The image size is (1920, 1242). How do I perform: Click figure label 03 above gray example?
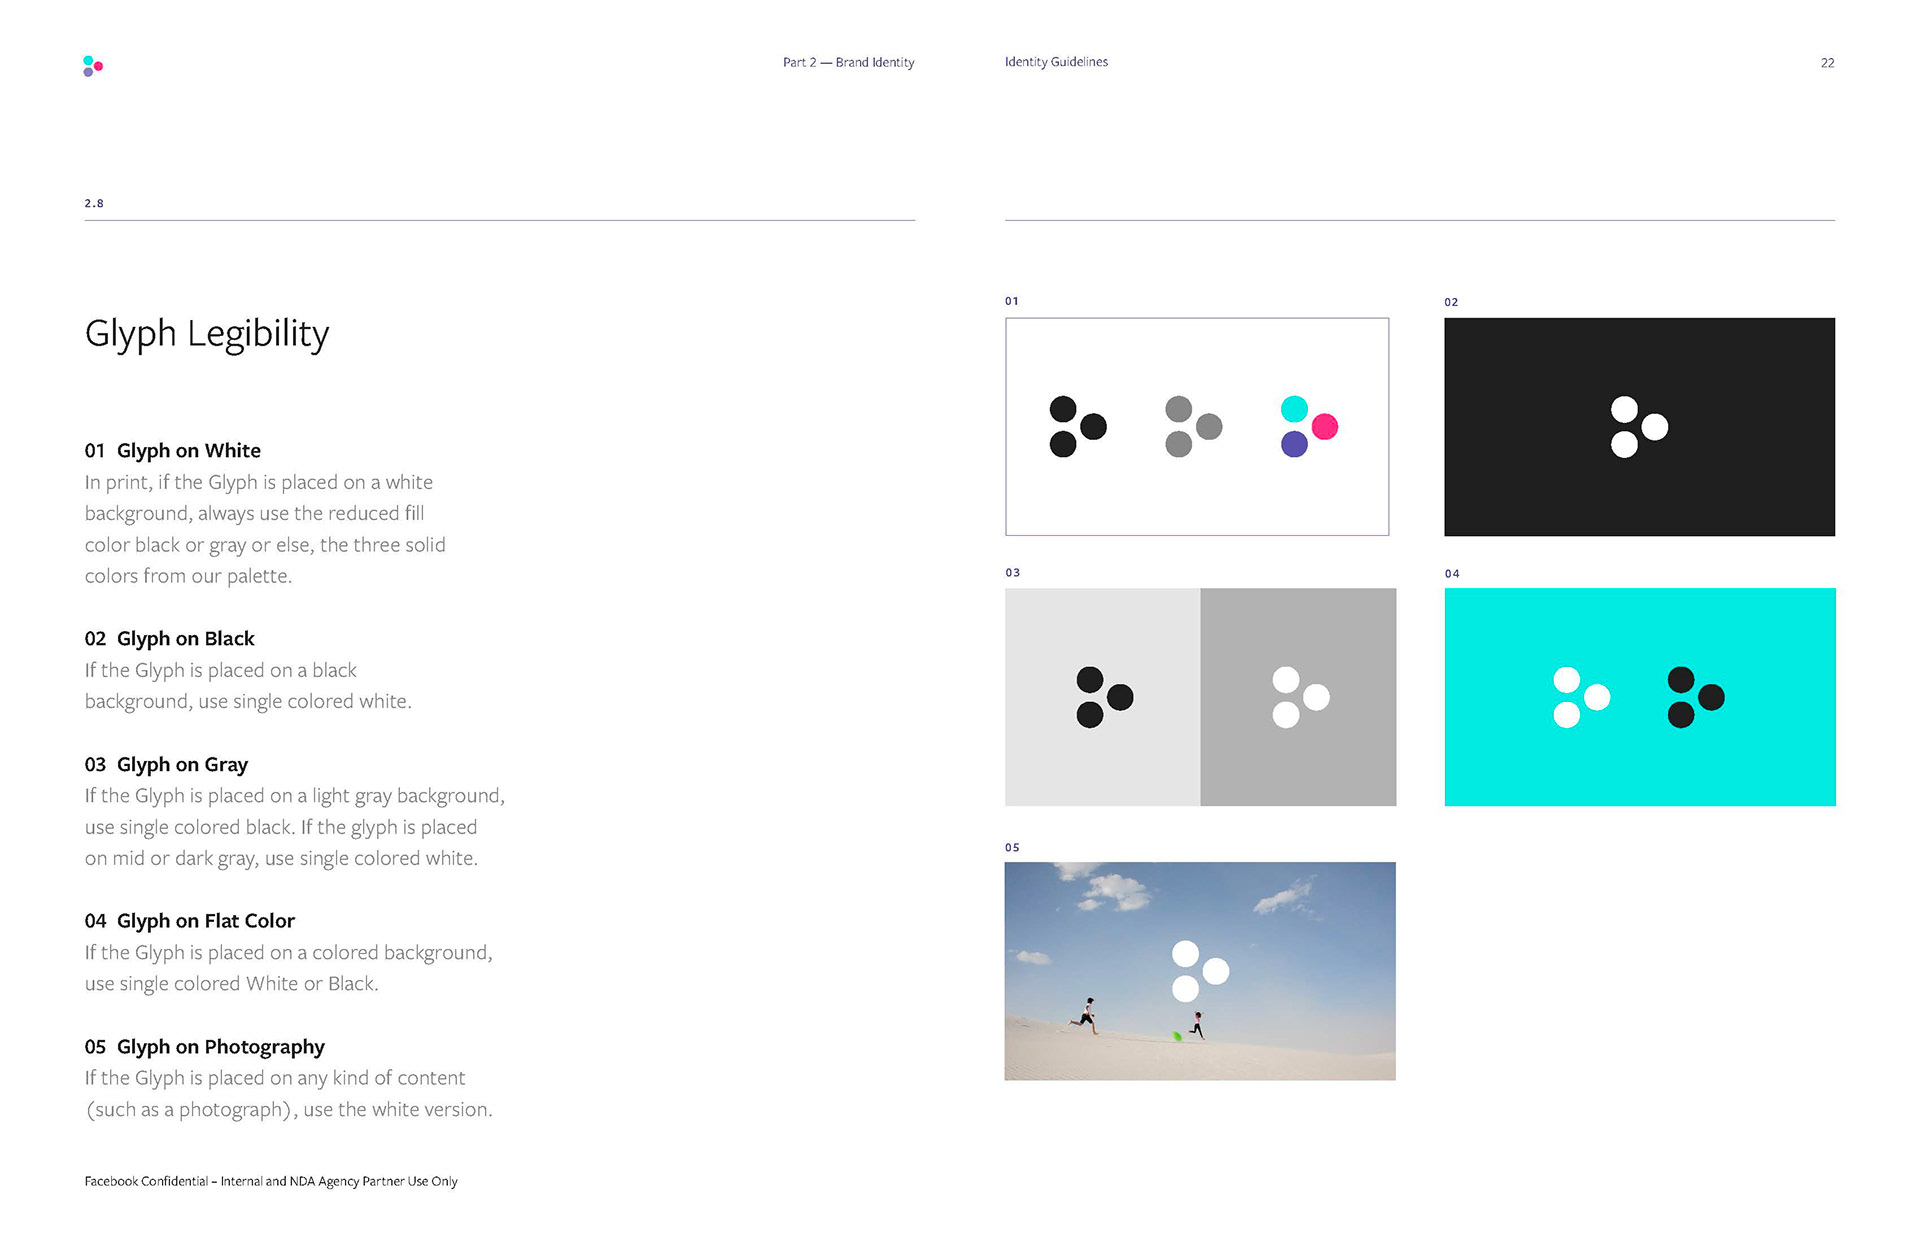point(1013,573)
